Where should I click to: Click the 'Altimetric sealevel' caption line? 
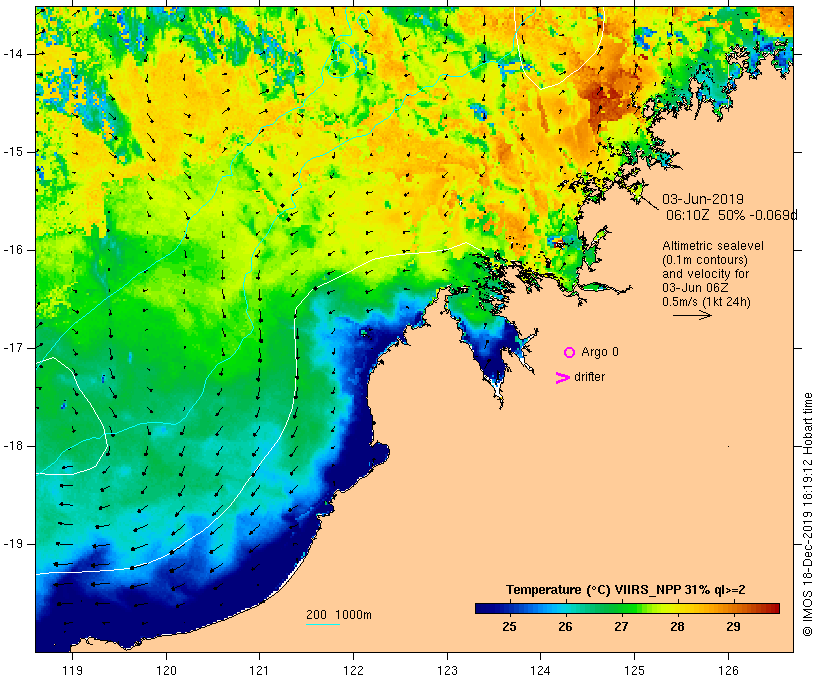pos(713,246)
